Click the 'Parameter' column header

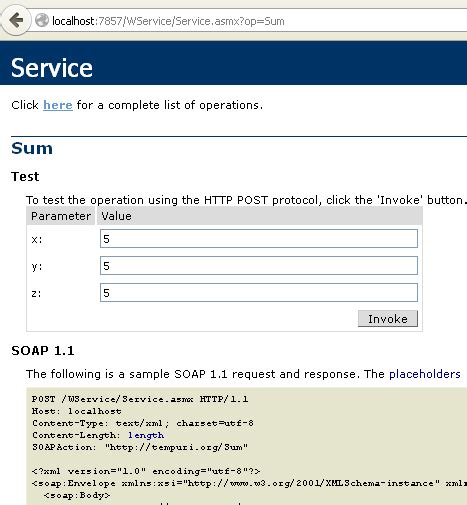[x=61, y=216]
